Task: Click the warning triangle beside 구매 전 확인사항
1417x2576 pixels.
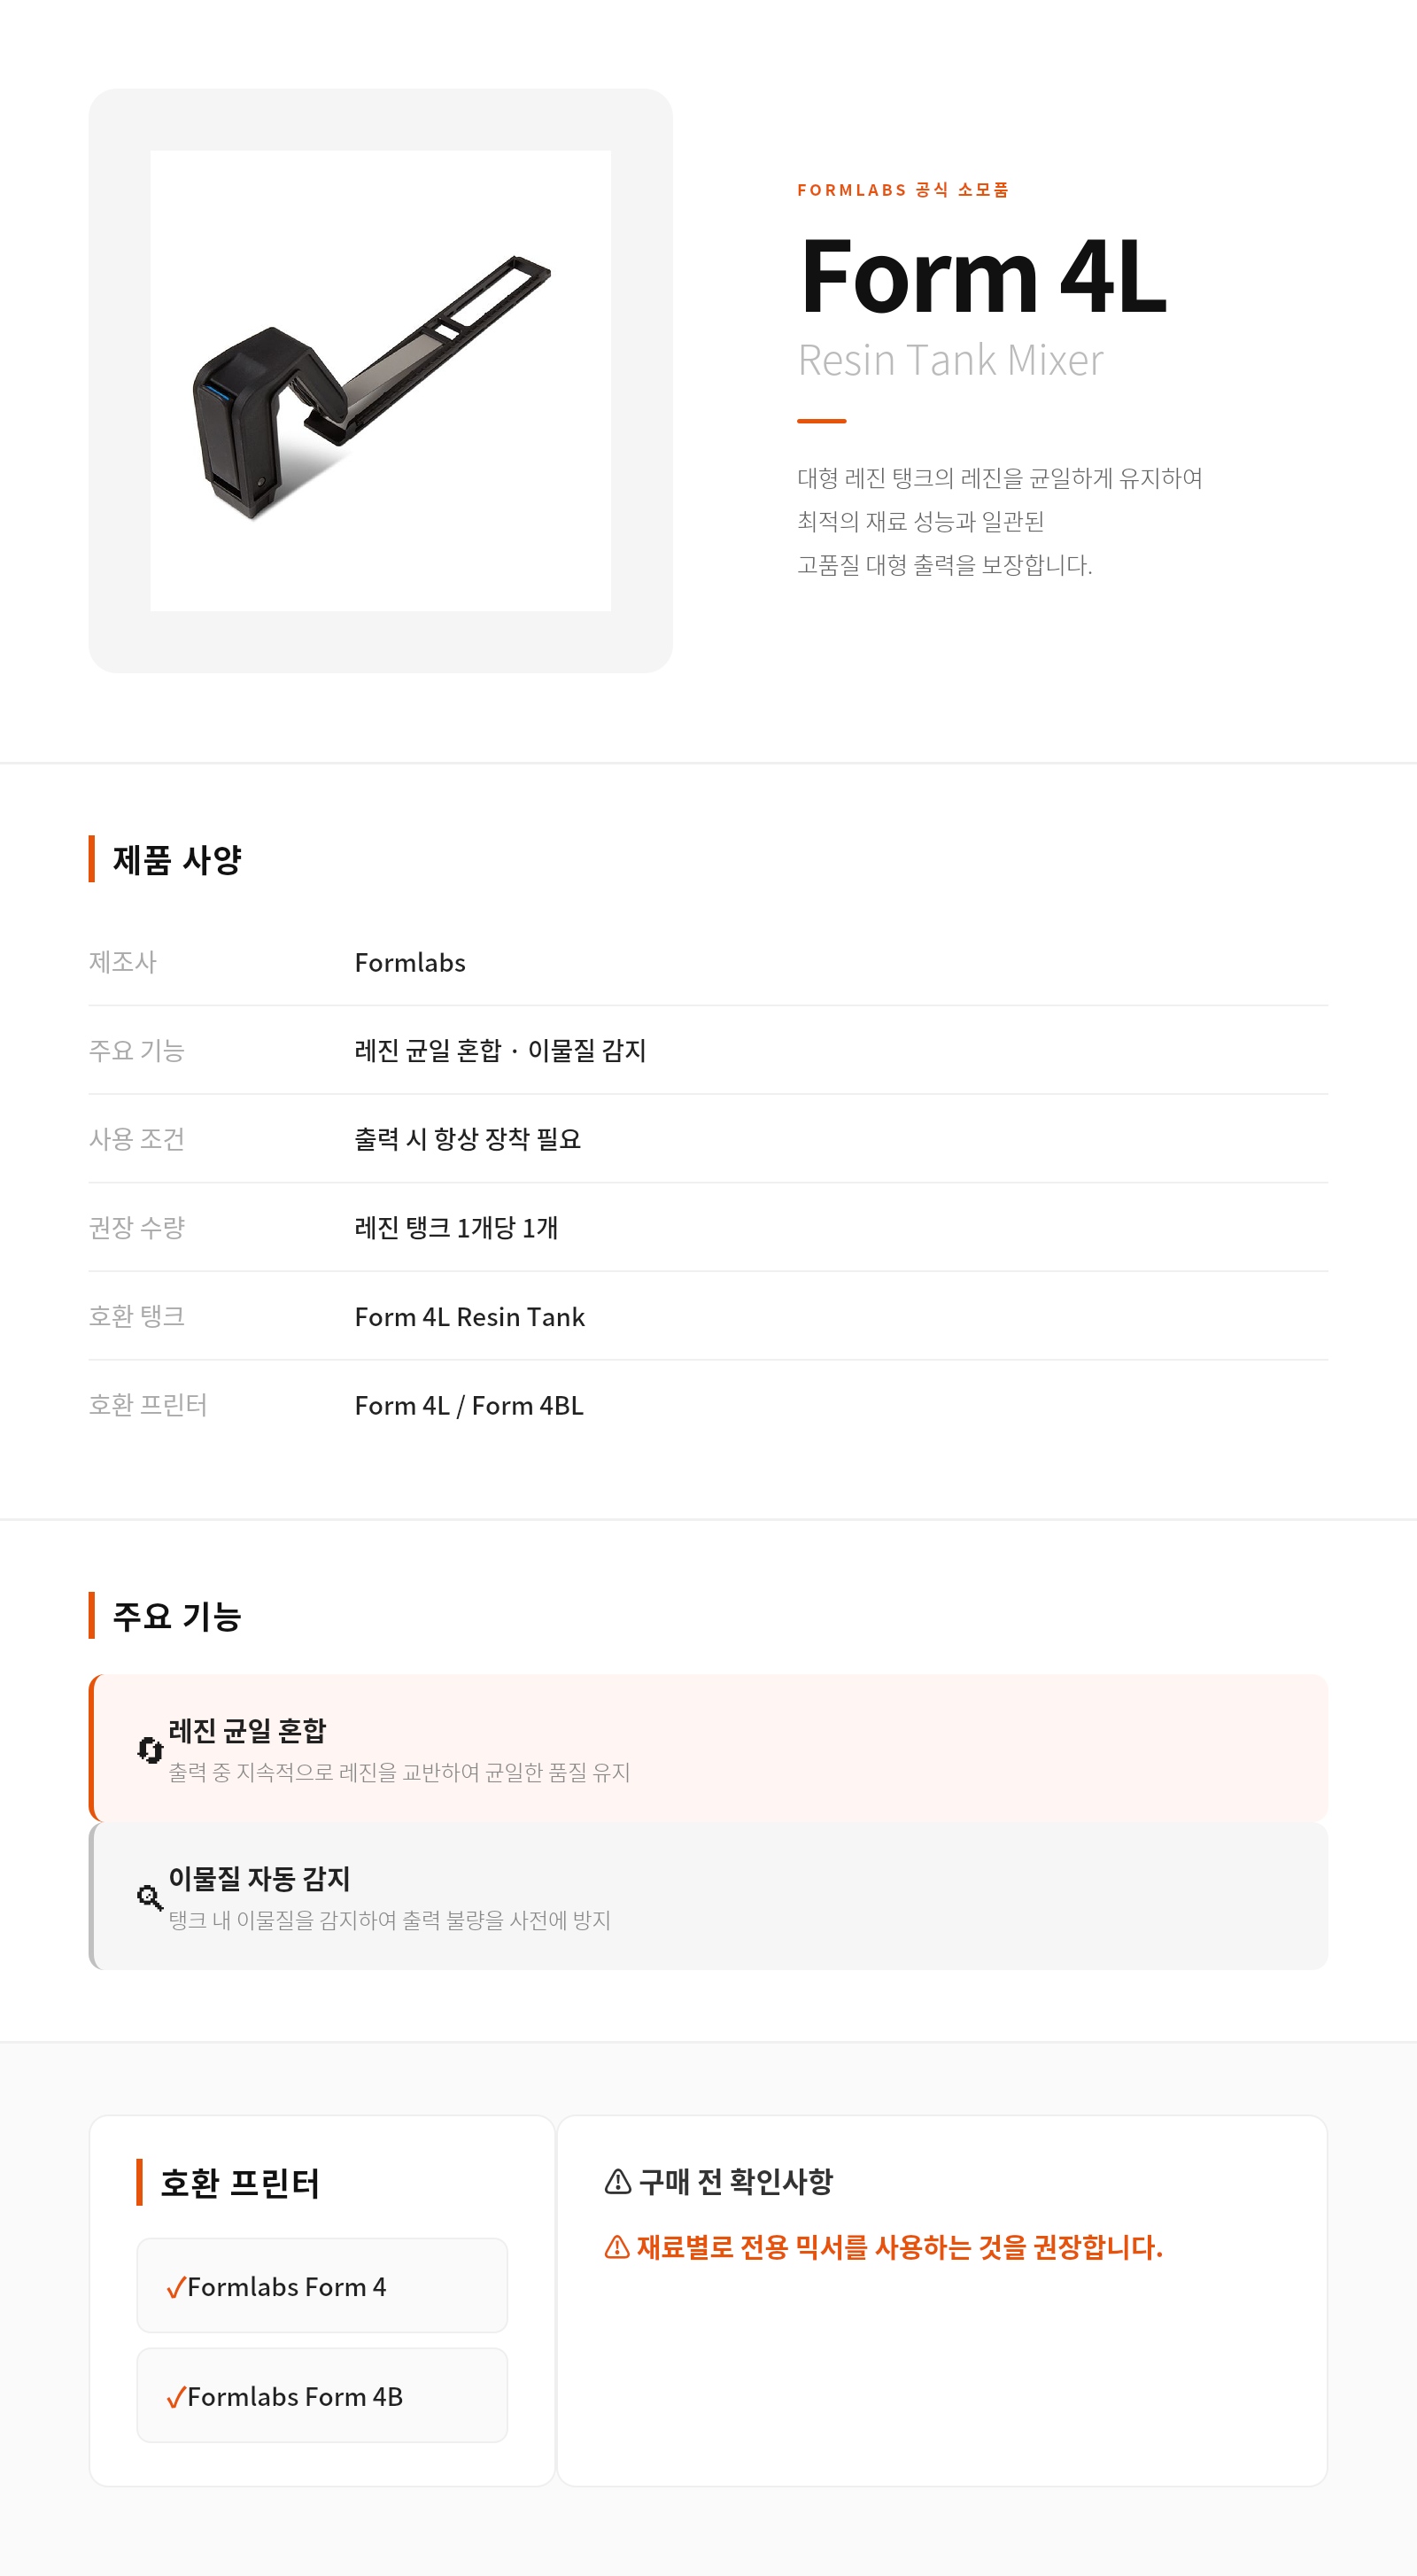Action: coord(618,2181)
